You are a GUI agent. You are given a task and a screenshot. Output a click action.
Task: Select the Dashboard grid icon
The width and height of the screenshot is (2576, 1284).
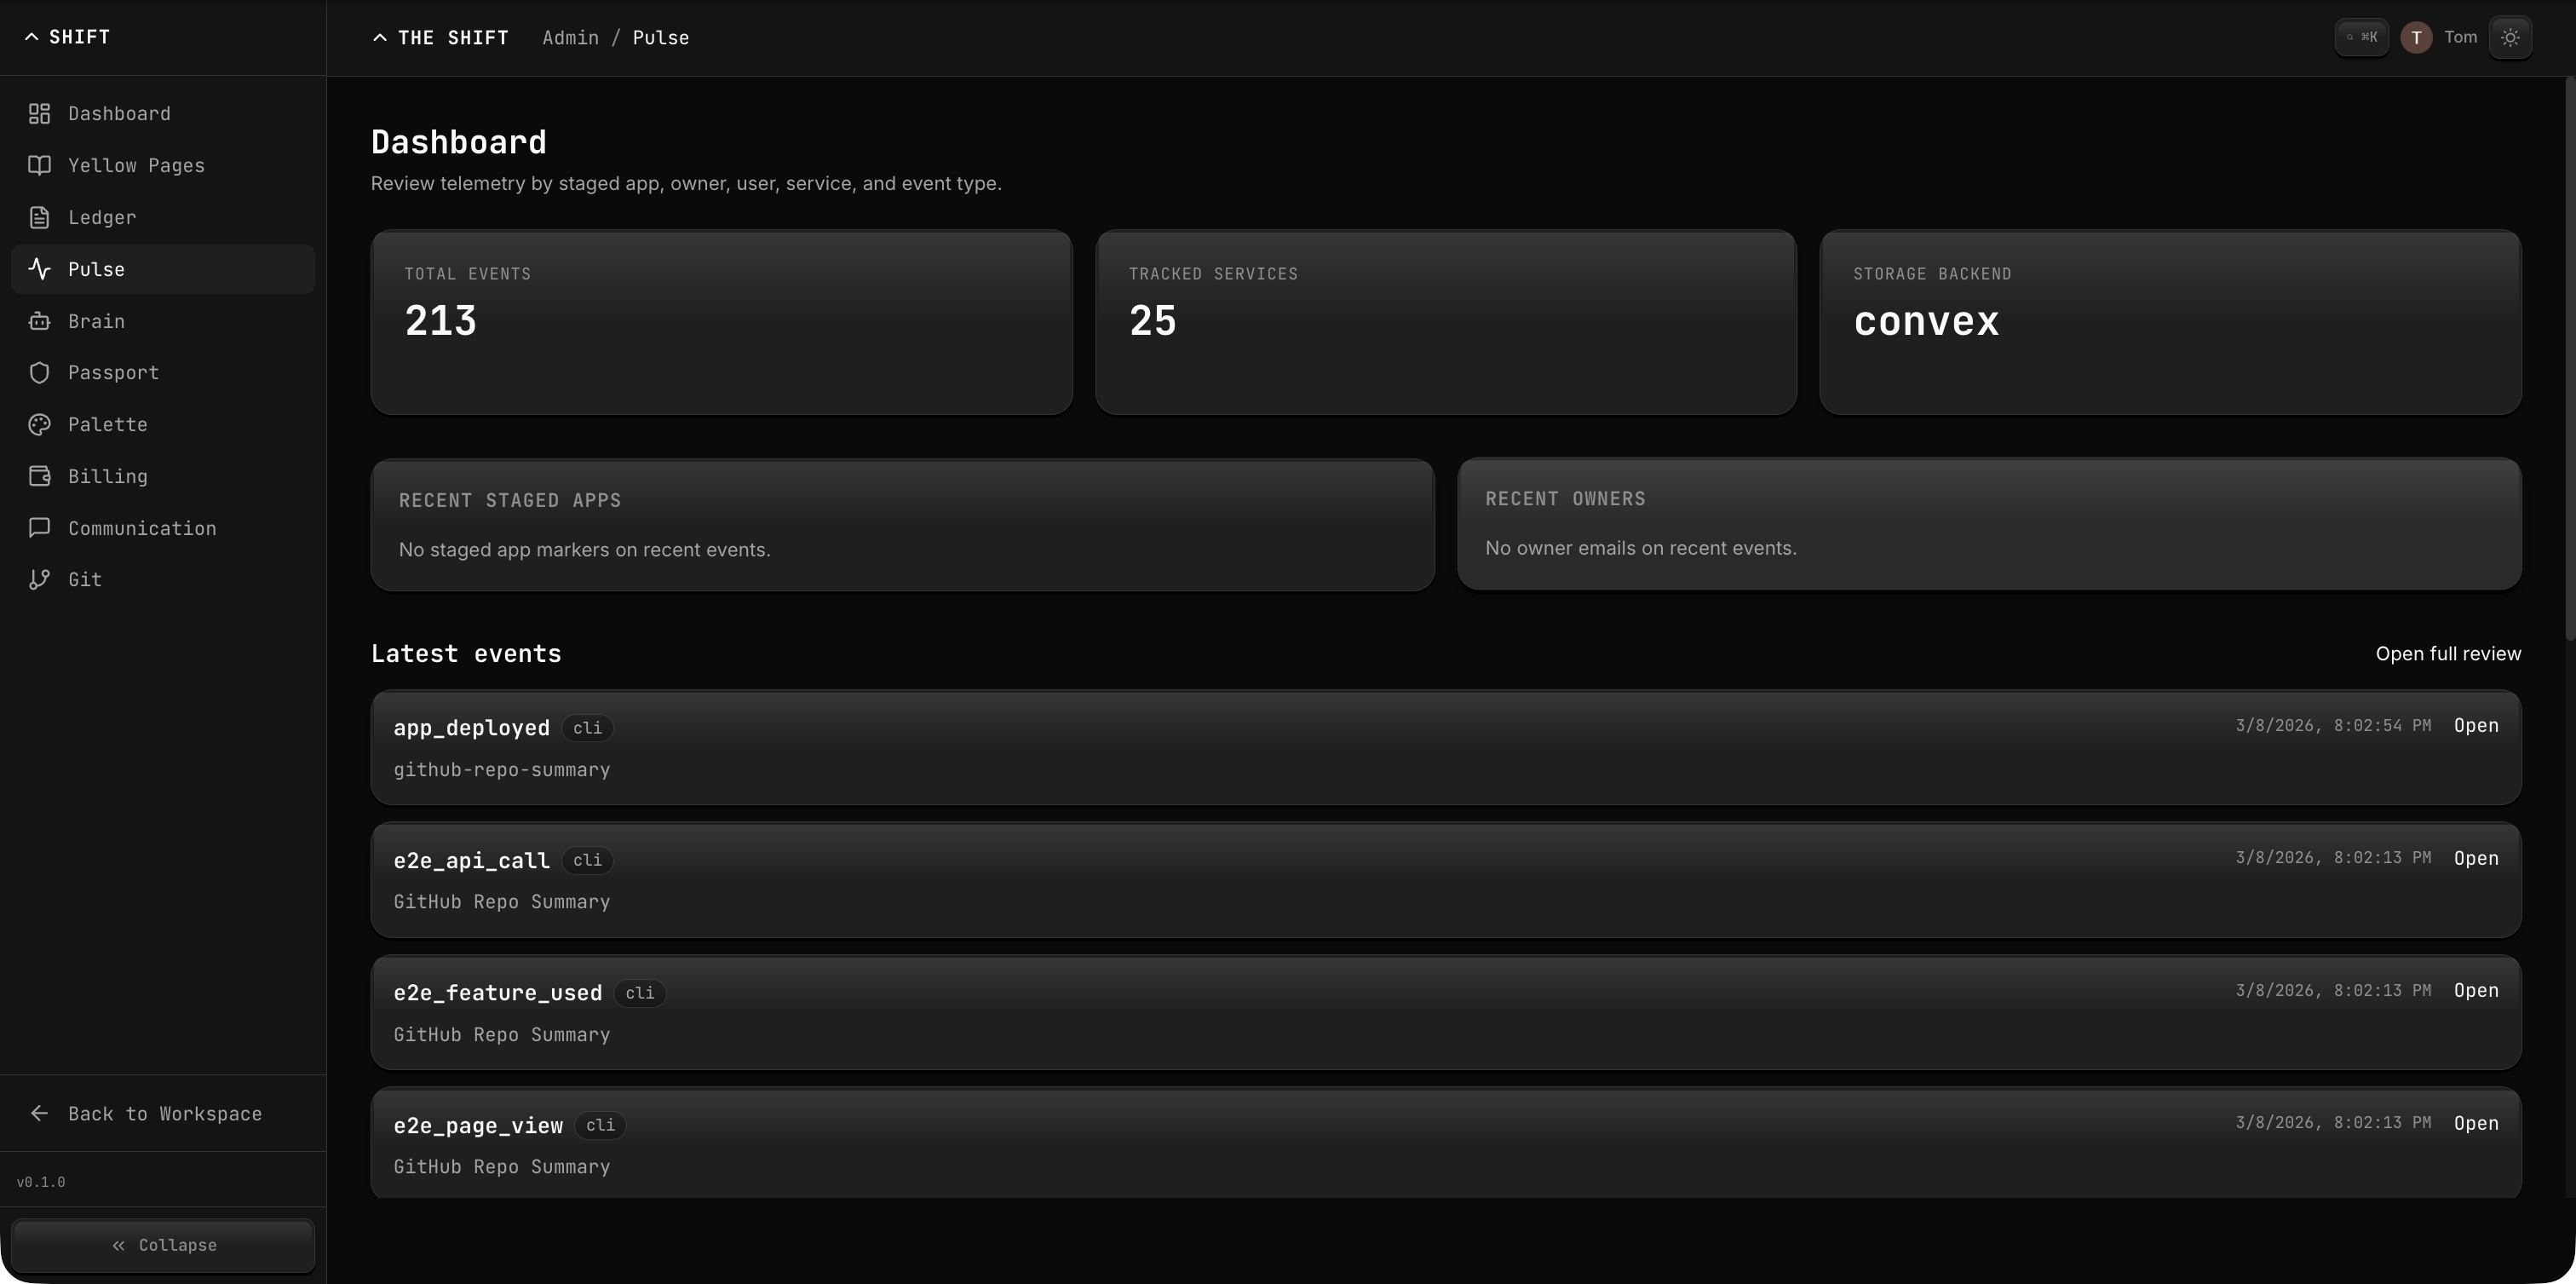pyautogui.click(x=39, y=113)
